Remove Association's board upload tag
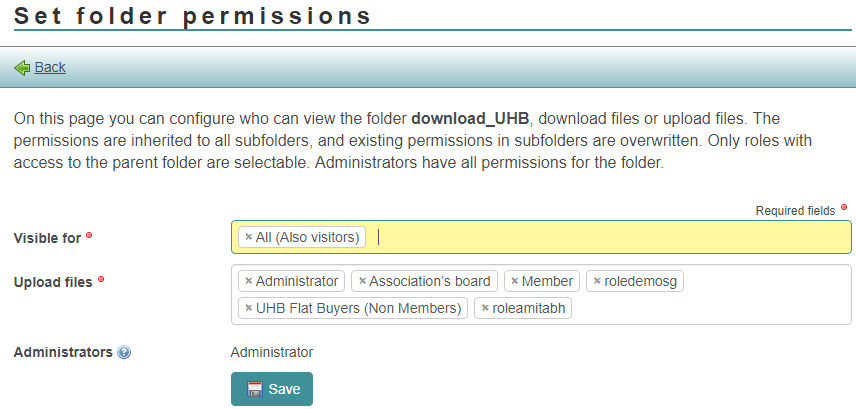Viewport: 856px width, 409px height. (362, 281)
